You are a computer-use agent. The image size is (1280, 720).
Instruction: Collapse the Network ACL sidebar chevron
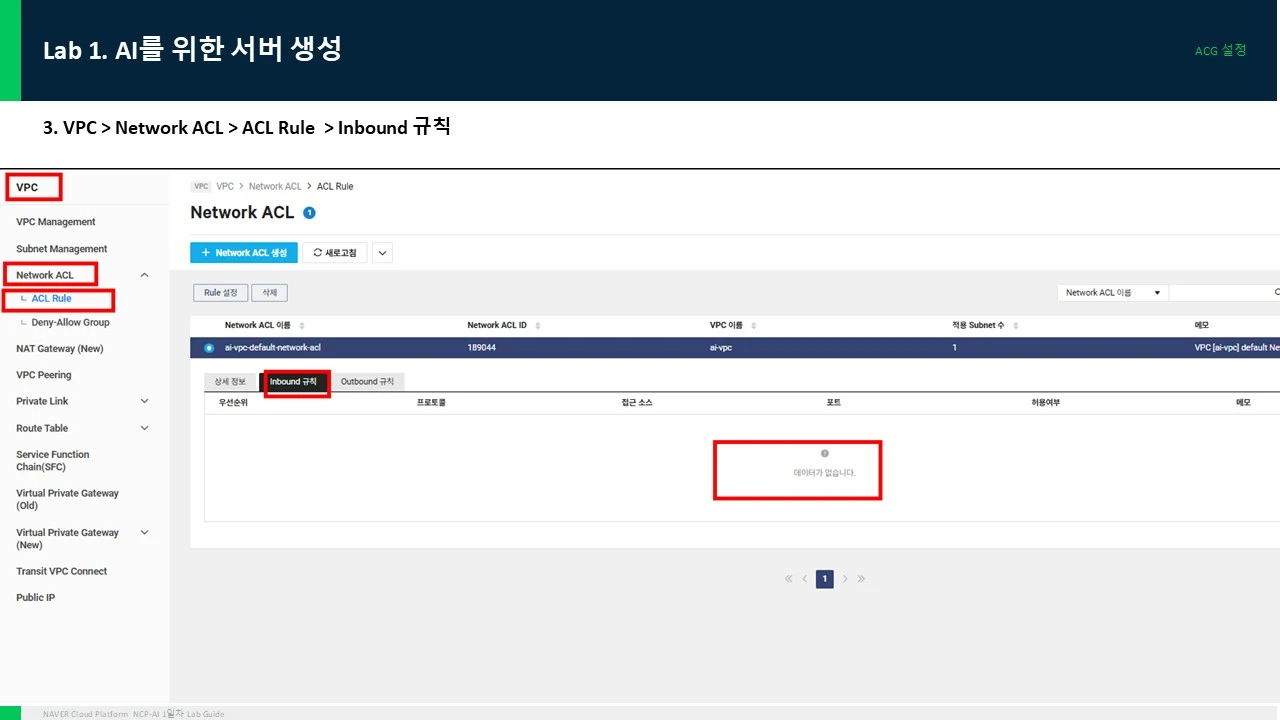point(144,275)
